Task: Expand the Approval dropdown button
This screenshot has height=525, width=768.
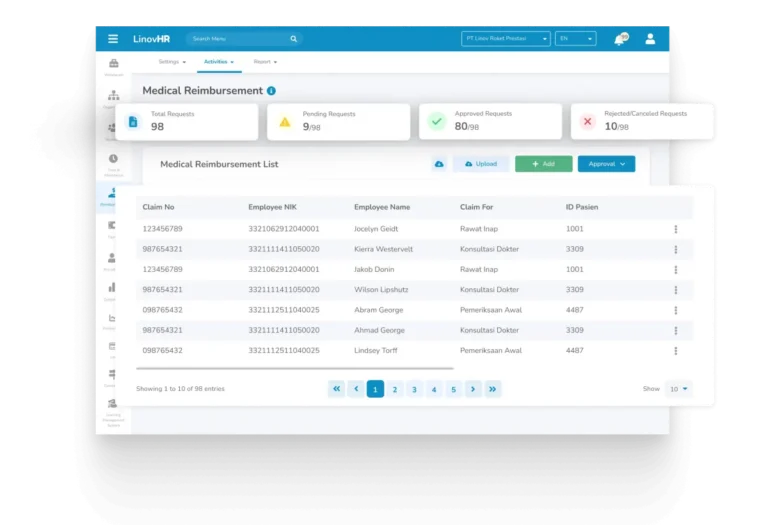Action: [x=606, y=164]
